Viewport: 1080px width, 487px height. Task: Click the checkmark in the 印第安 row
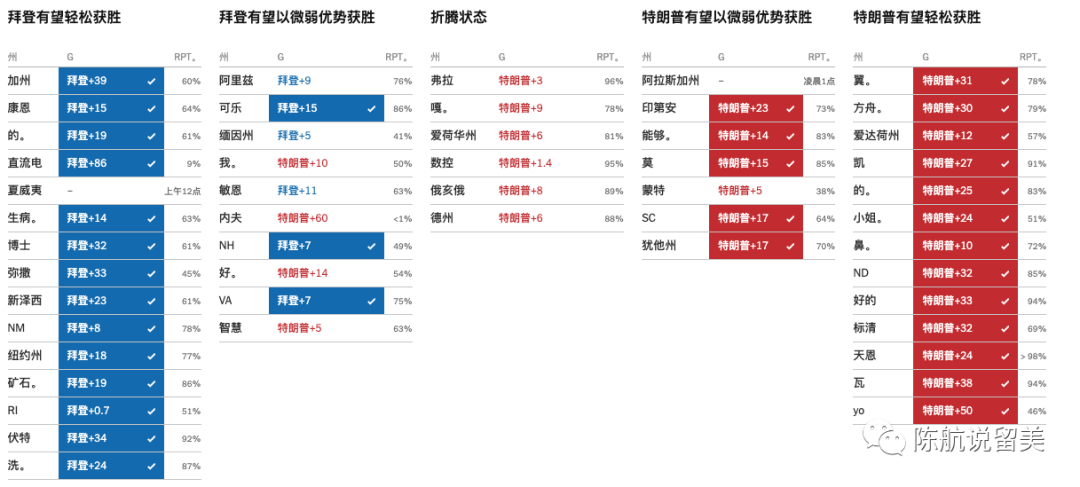791,108
